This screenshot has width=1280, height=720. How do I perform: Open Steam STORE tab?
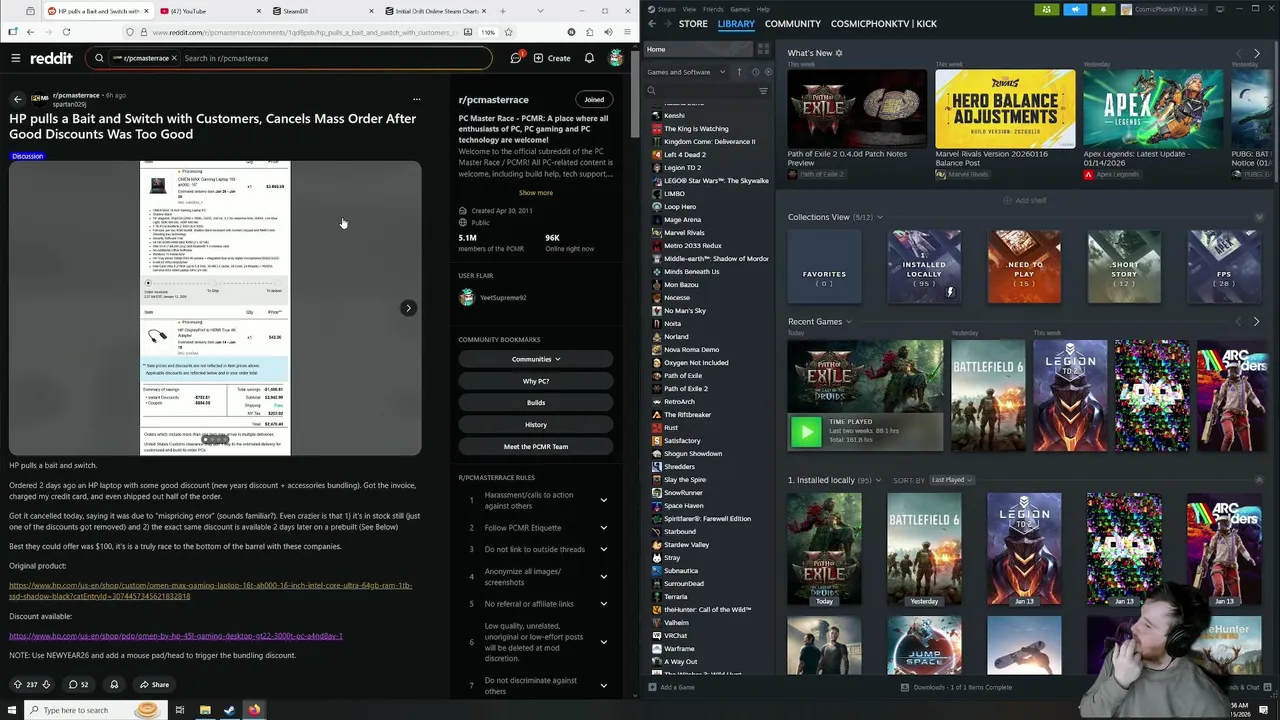click(x=693, y=24)
